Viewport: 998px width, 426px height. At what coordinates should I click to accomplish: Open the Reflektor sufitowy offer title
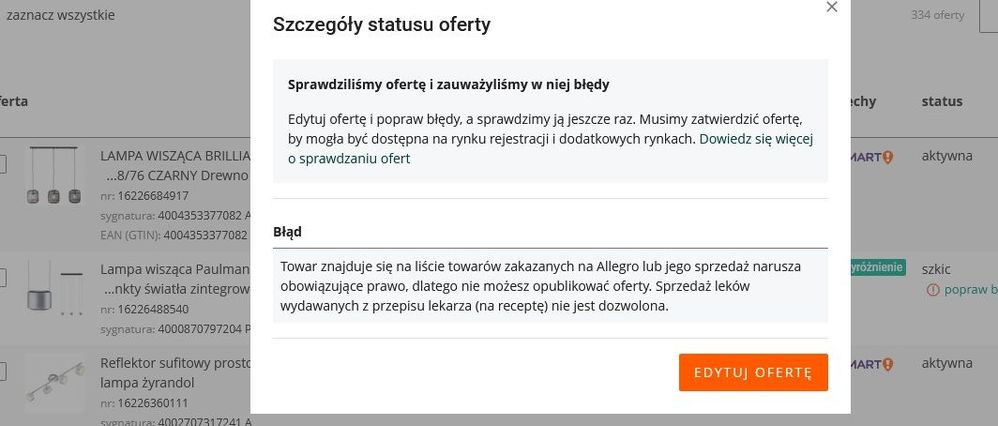173,363
